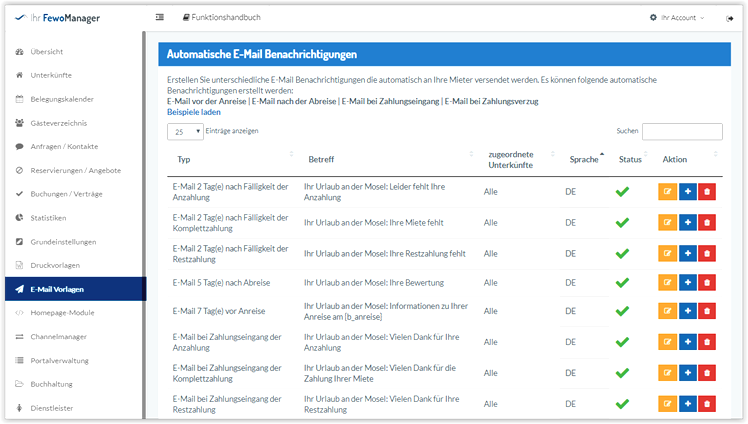Toggle status checkmark for 'Leider fehlt Ihre Anzahlung'
This screenshot has height=424, width=748.
coord(622,192)
